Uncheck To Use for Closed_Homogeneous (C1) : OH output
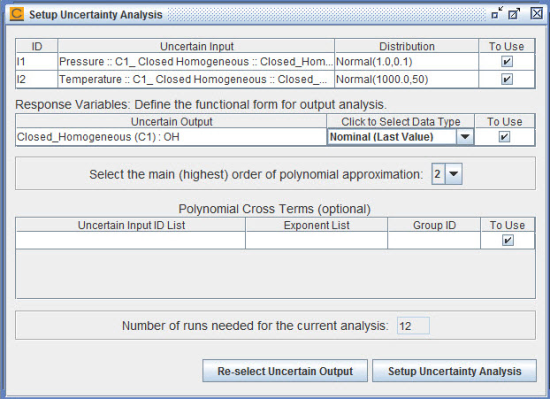The width and height of the screenshot is (550, 399). (x=504, y=137)
